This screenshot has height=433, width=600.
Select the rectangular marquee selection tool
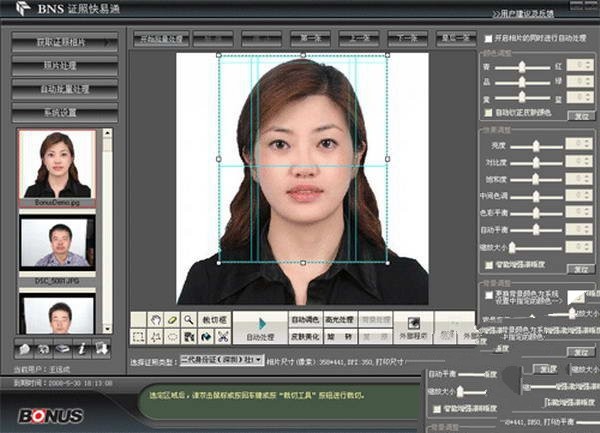138,337
